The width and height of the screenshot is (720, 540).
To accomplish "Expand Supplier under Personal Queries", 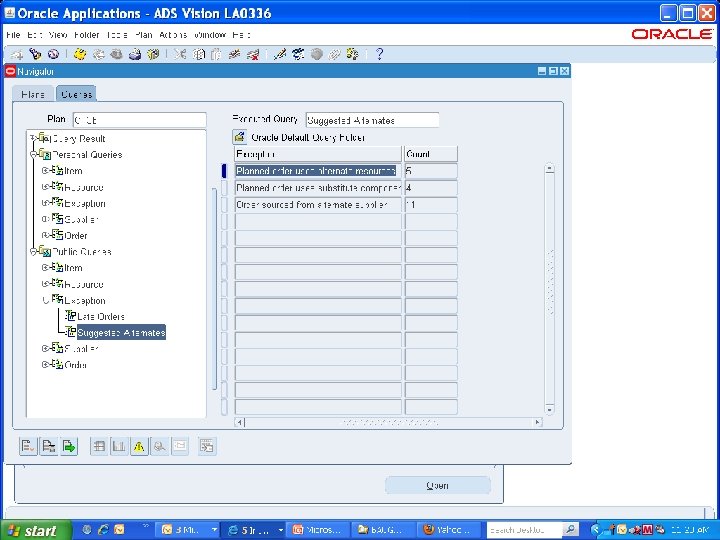I will 45,219.
